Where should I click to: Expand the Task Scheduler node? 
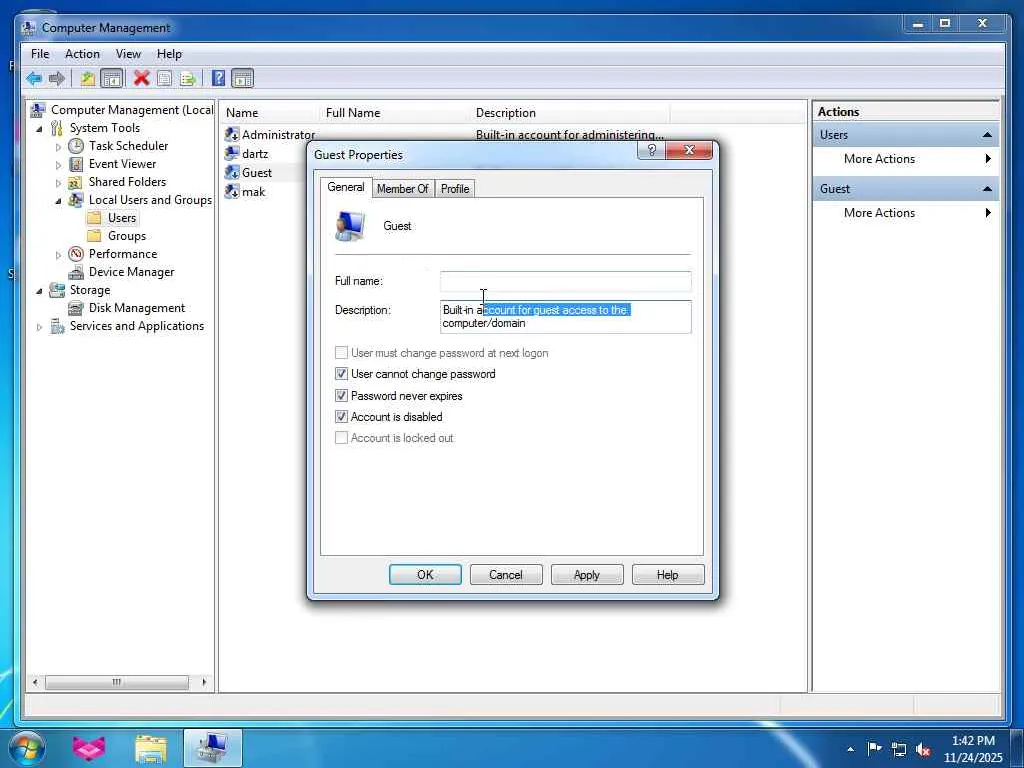point(58,147)
